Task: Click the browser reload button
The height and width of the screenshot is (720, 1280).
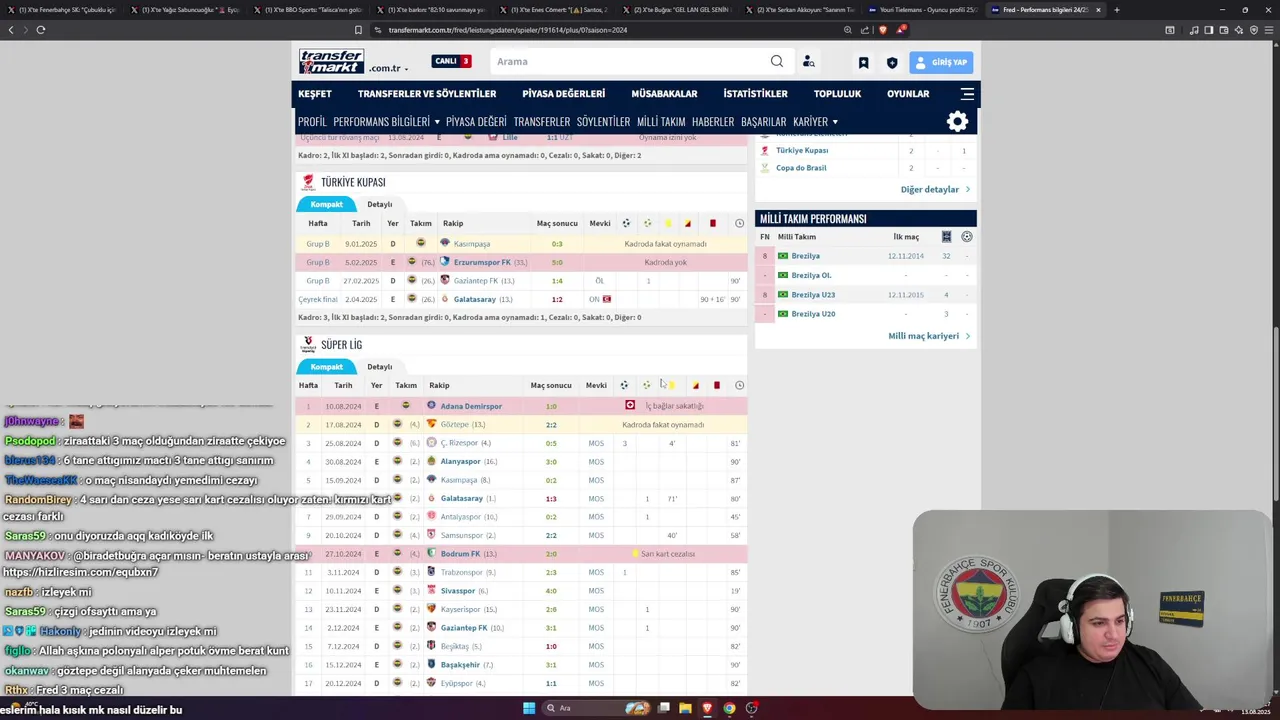Action: (x=40, y=30)
